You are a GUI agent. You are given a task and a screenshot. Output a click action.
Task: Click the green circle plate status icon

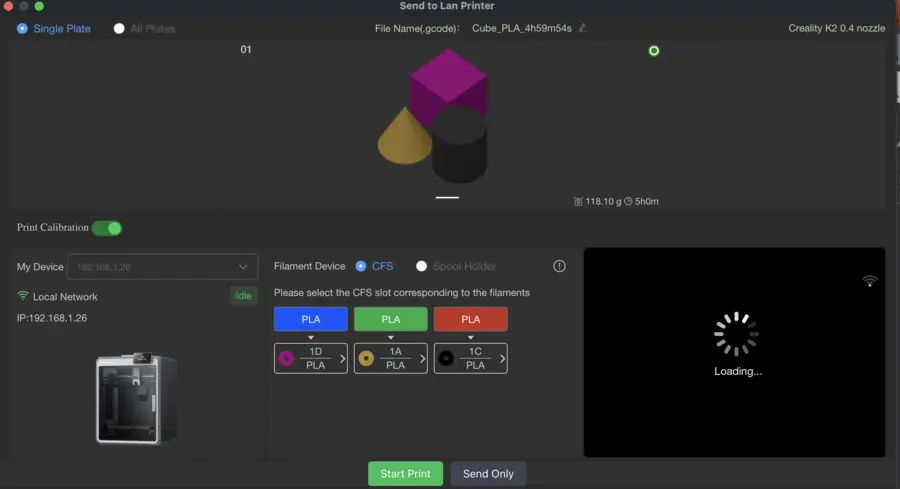click(654, 51)
